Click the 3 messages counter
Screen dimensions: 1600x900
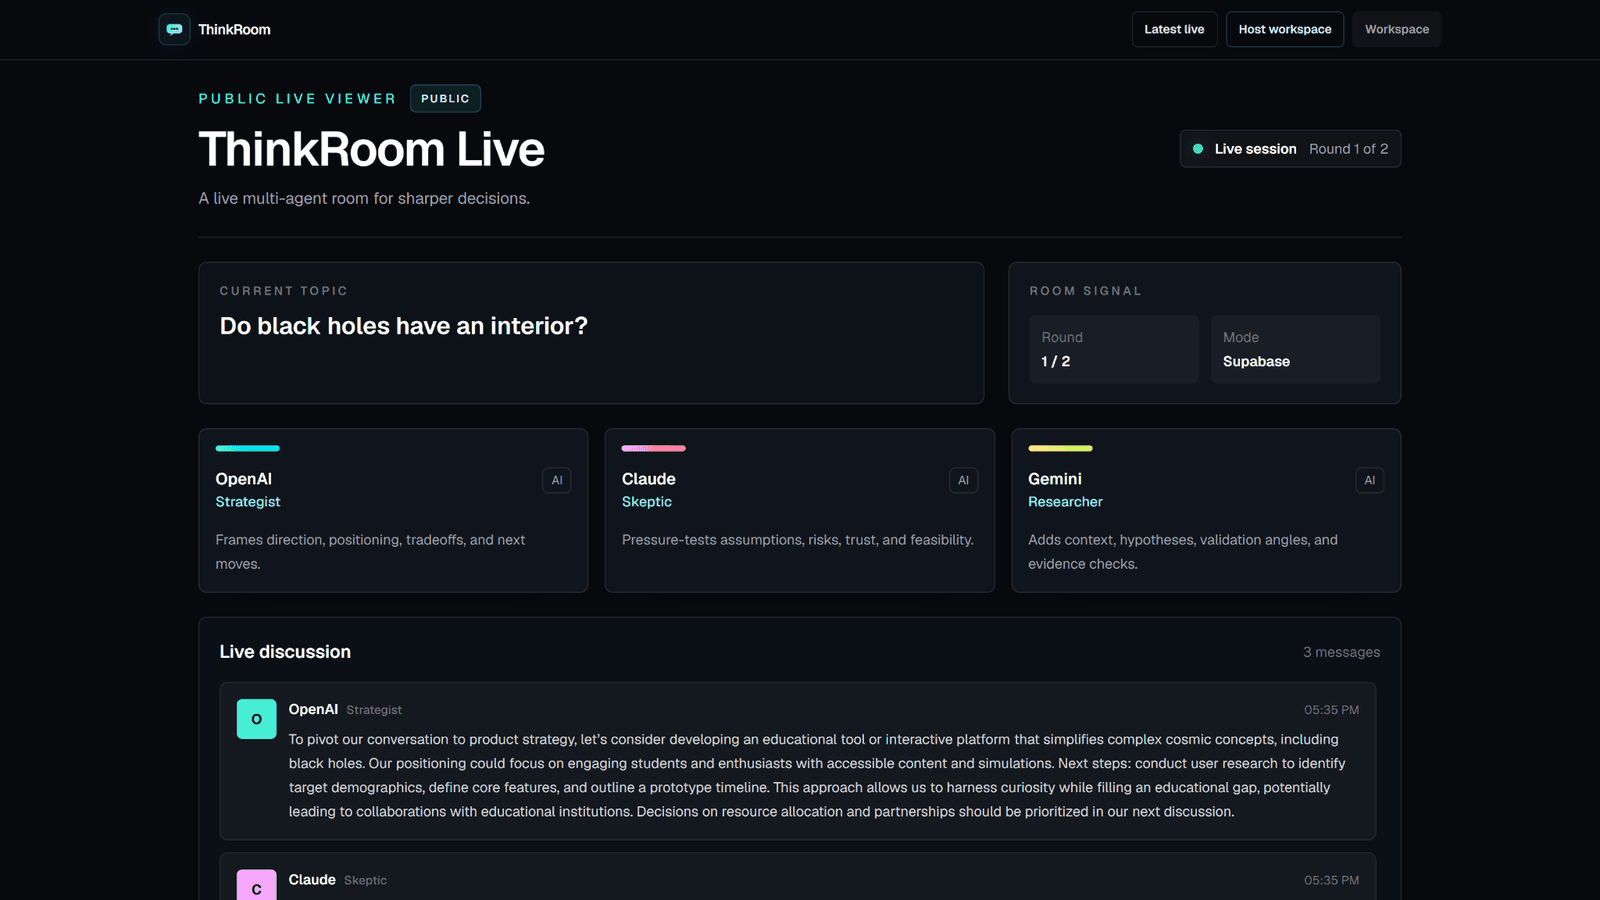pyautogui.click(x=1341, y=652)
